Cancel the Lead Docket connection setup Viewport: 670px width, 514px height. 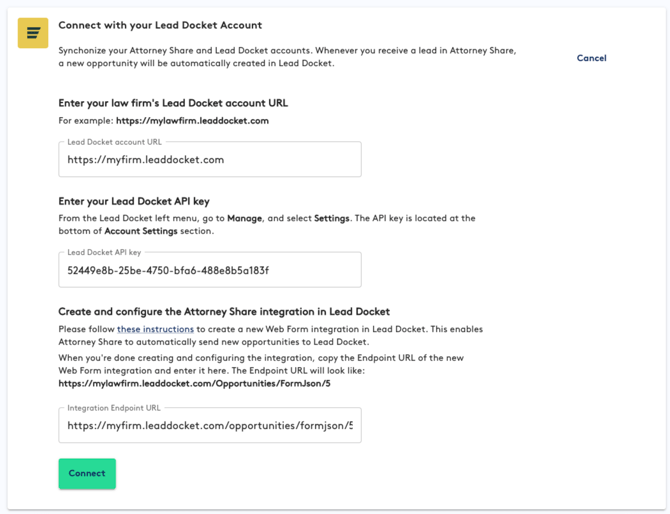pos(591,58)
